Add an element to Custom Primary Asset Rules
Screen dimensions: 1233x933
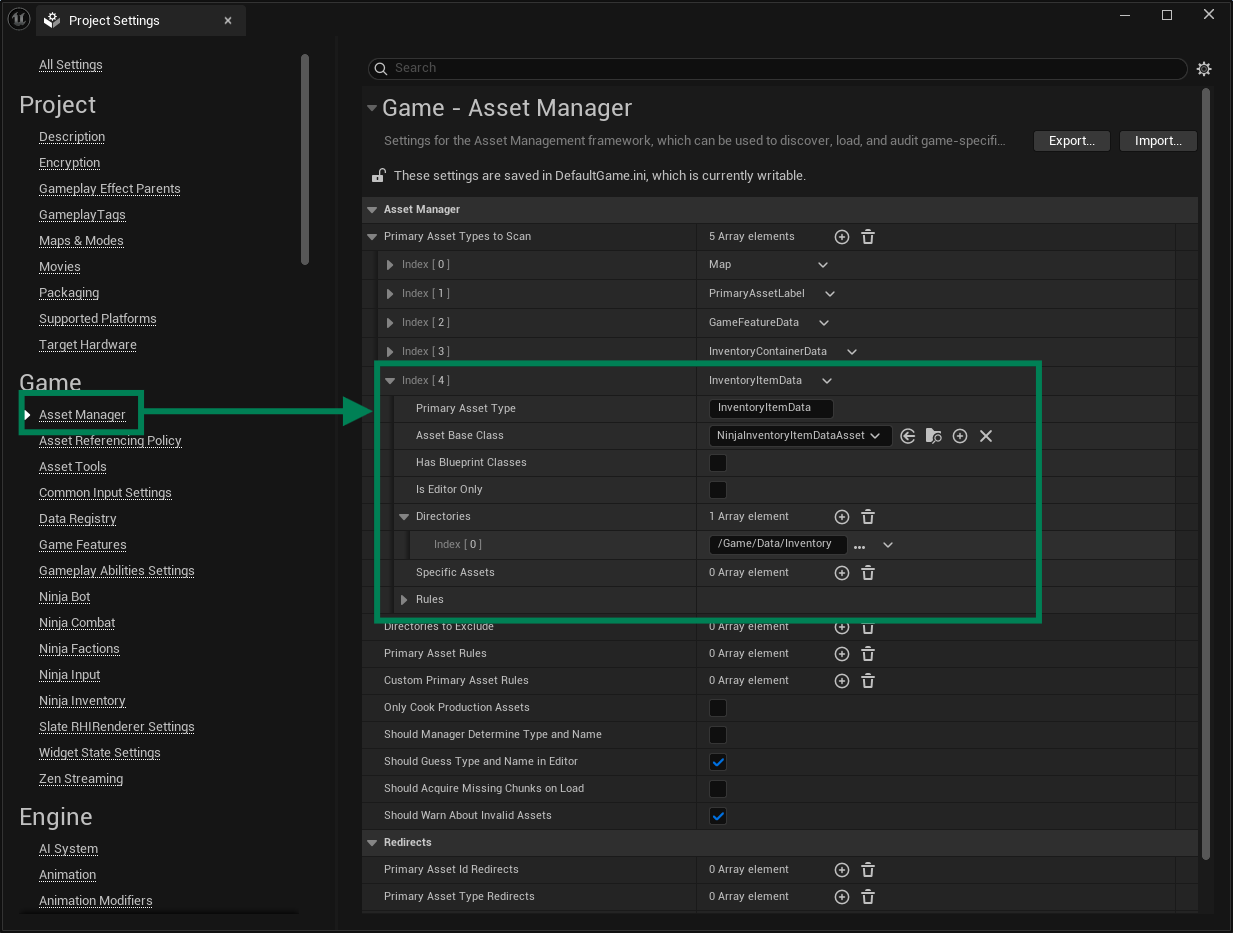841,680
